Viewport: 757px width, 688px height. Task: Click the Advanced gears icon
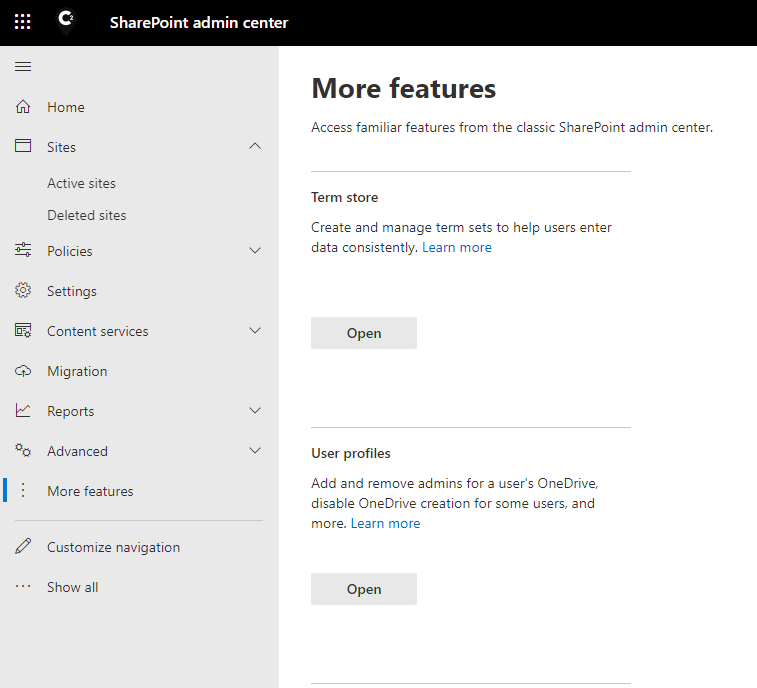23,450
